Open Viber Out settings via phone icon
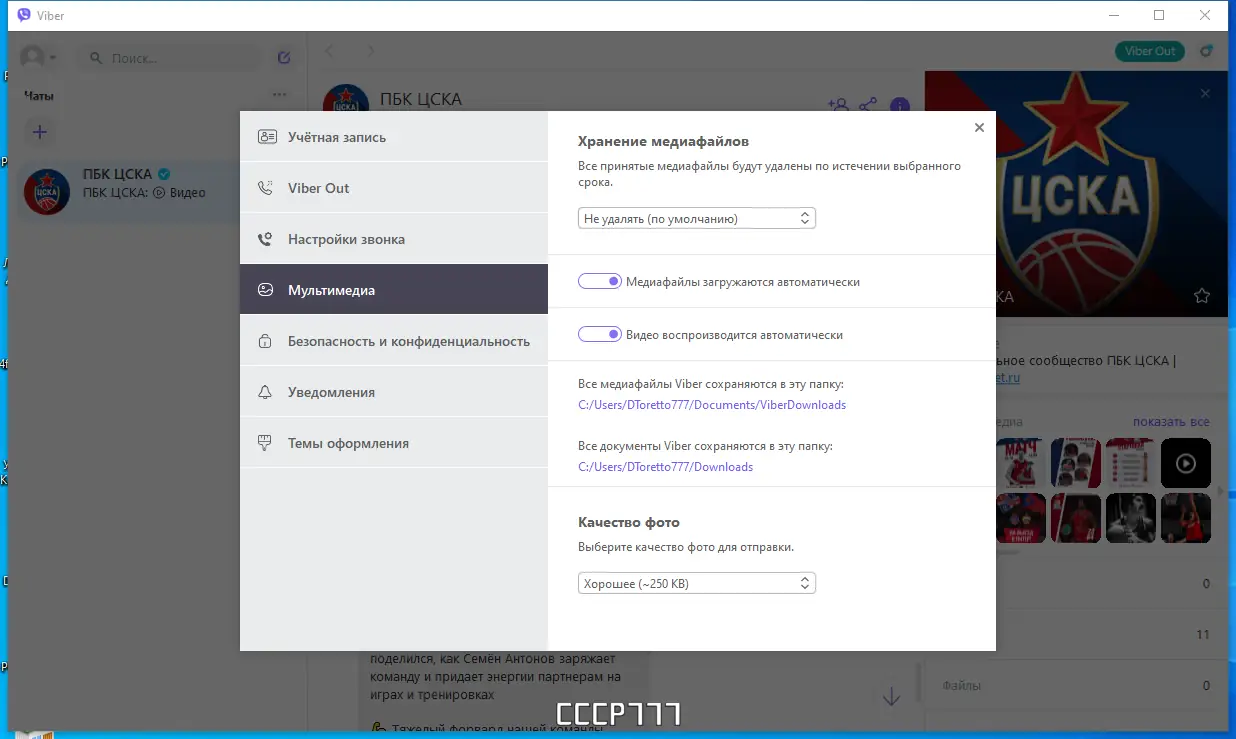The image size is (1236, 739). pyautogui.click(x=310, y=187)
